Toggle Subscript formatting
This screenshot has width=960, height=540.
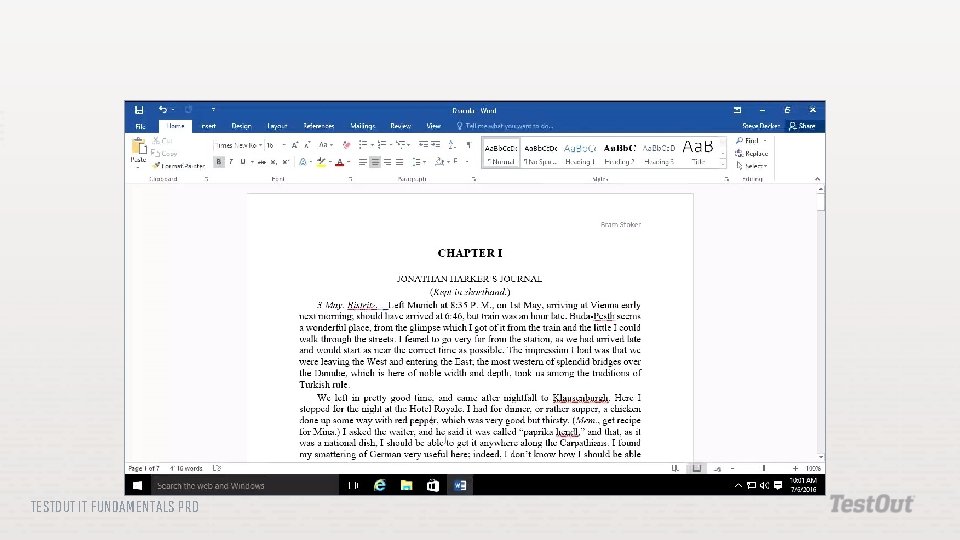tap(274, 162)
